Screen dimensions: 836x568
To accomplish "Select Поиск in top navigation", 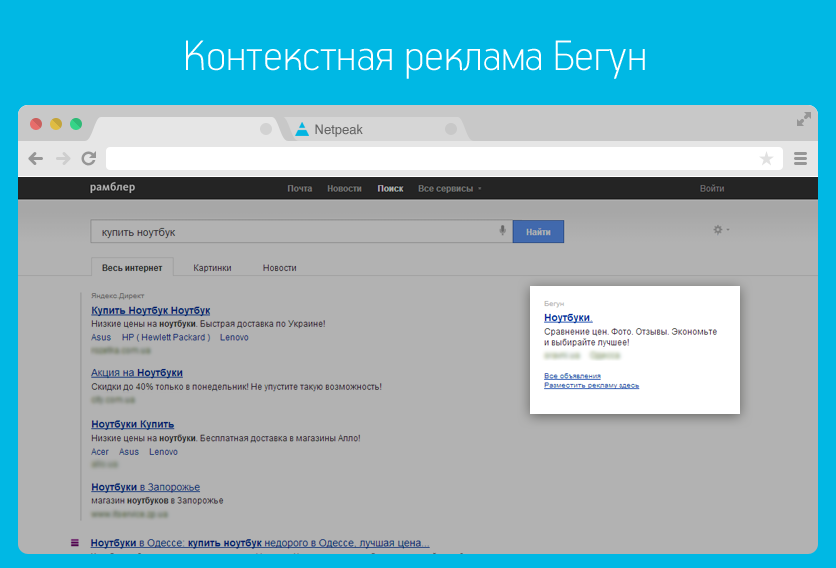I will tap(390, 188).
